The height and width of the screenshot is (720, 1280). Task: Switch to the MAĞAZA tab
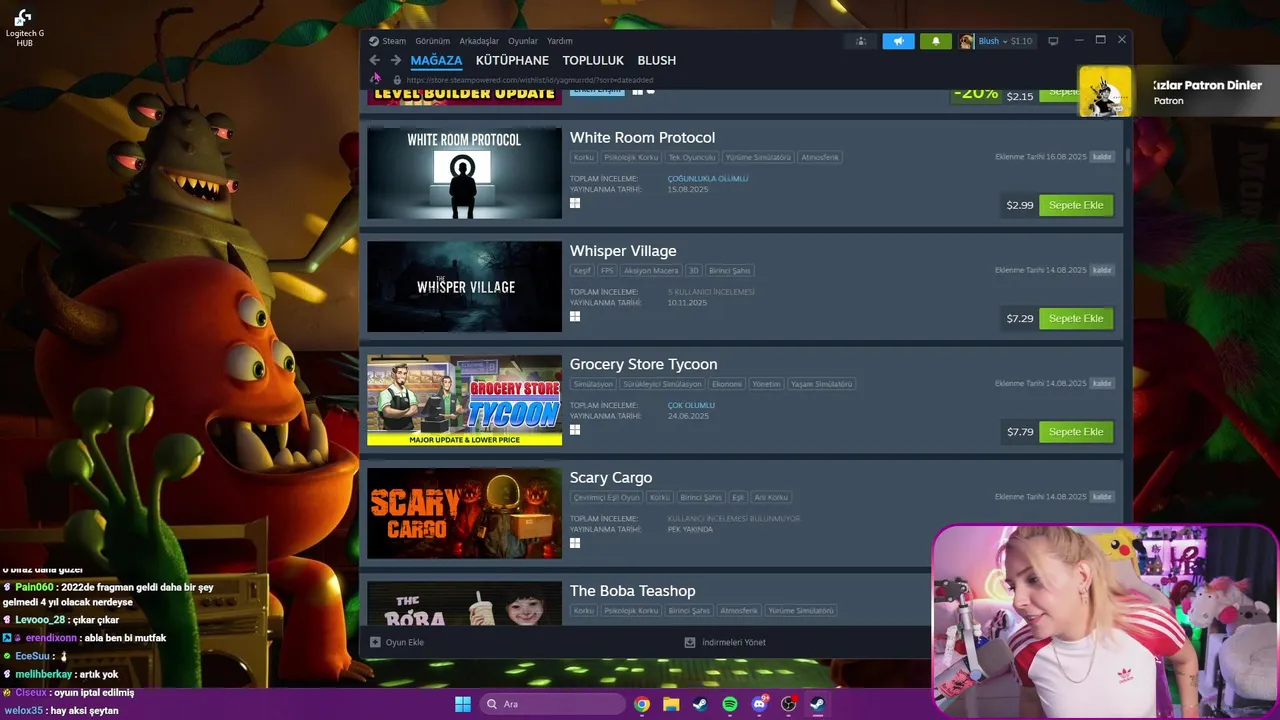pyautogui.click(x=436, y=60)
